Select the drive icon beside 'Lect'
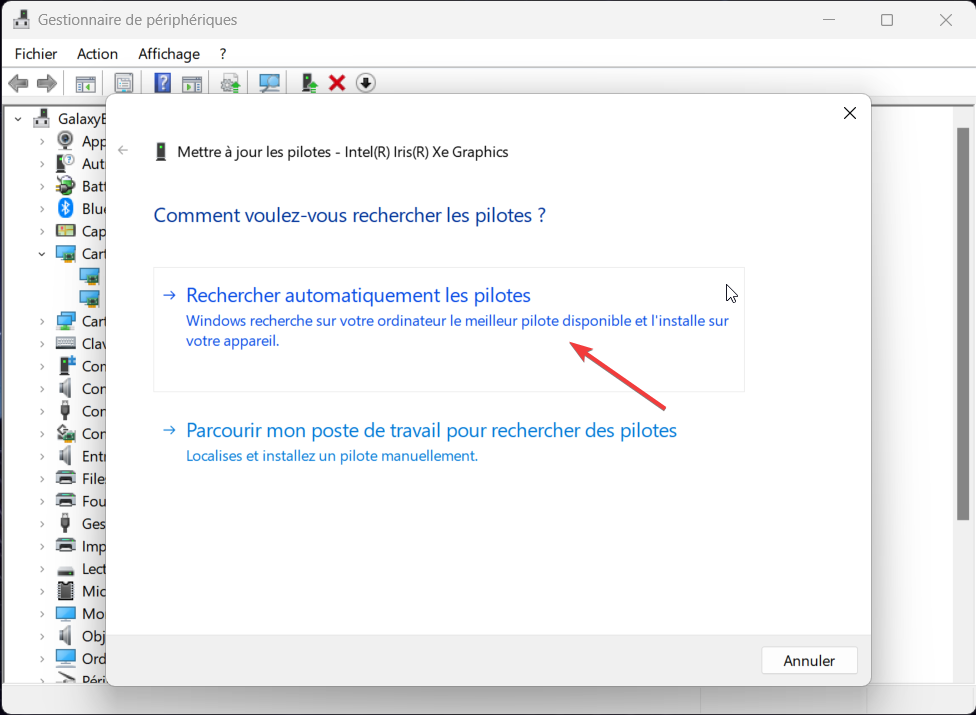The image size is (976, 715). pos(65,569)
